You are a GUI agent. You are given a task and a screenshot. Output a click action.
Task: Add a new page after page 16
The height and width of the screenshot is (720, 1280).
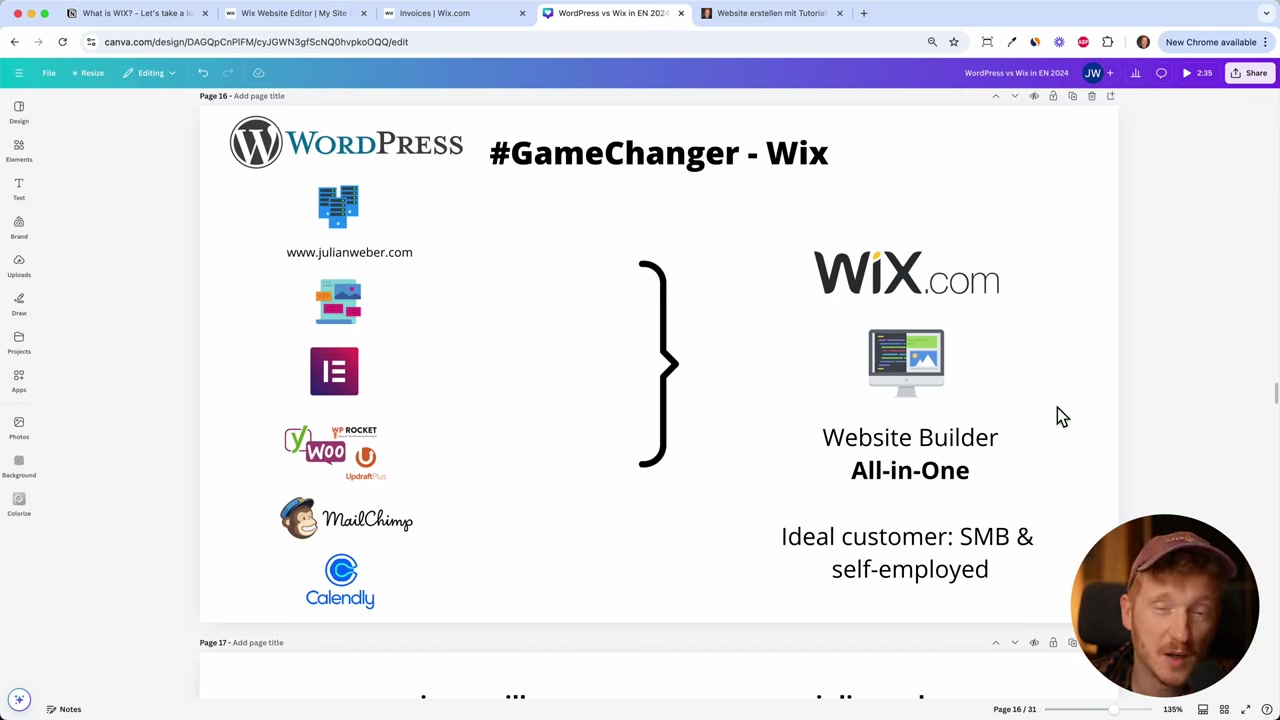tap(1110, 96)
